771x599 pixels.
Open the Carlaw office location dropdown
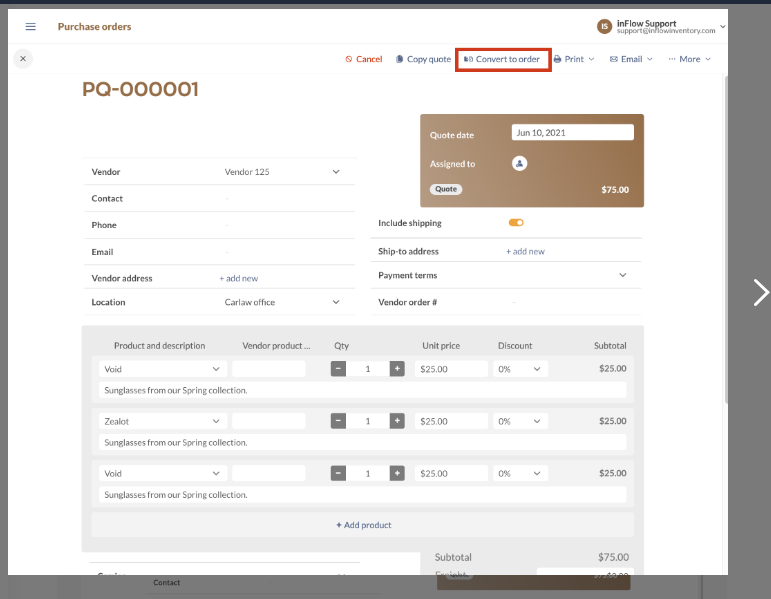pyautogui.click(x=336, y=302)
